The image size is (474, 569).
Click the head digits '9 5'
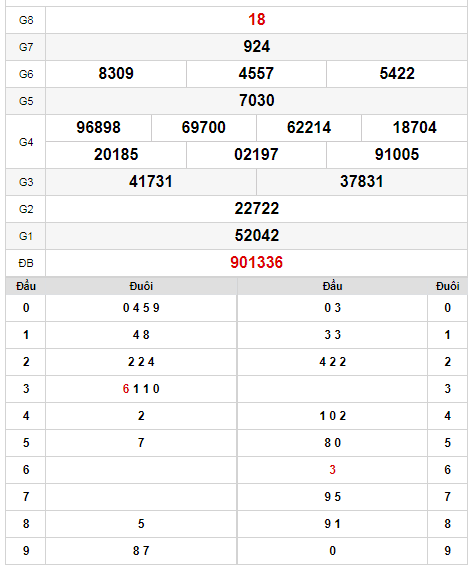(332, 497)
